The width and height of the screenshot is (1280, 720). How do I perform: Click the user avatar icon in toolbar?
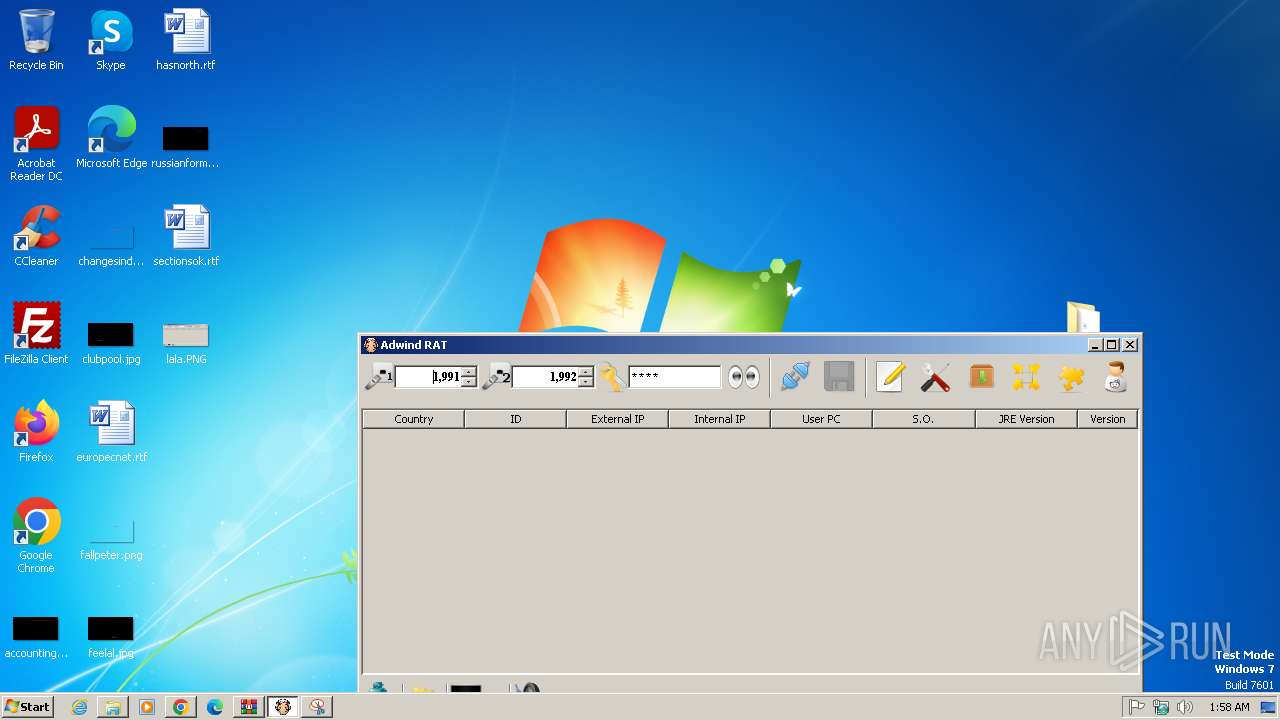[x=1115, y=377]
